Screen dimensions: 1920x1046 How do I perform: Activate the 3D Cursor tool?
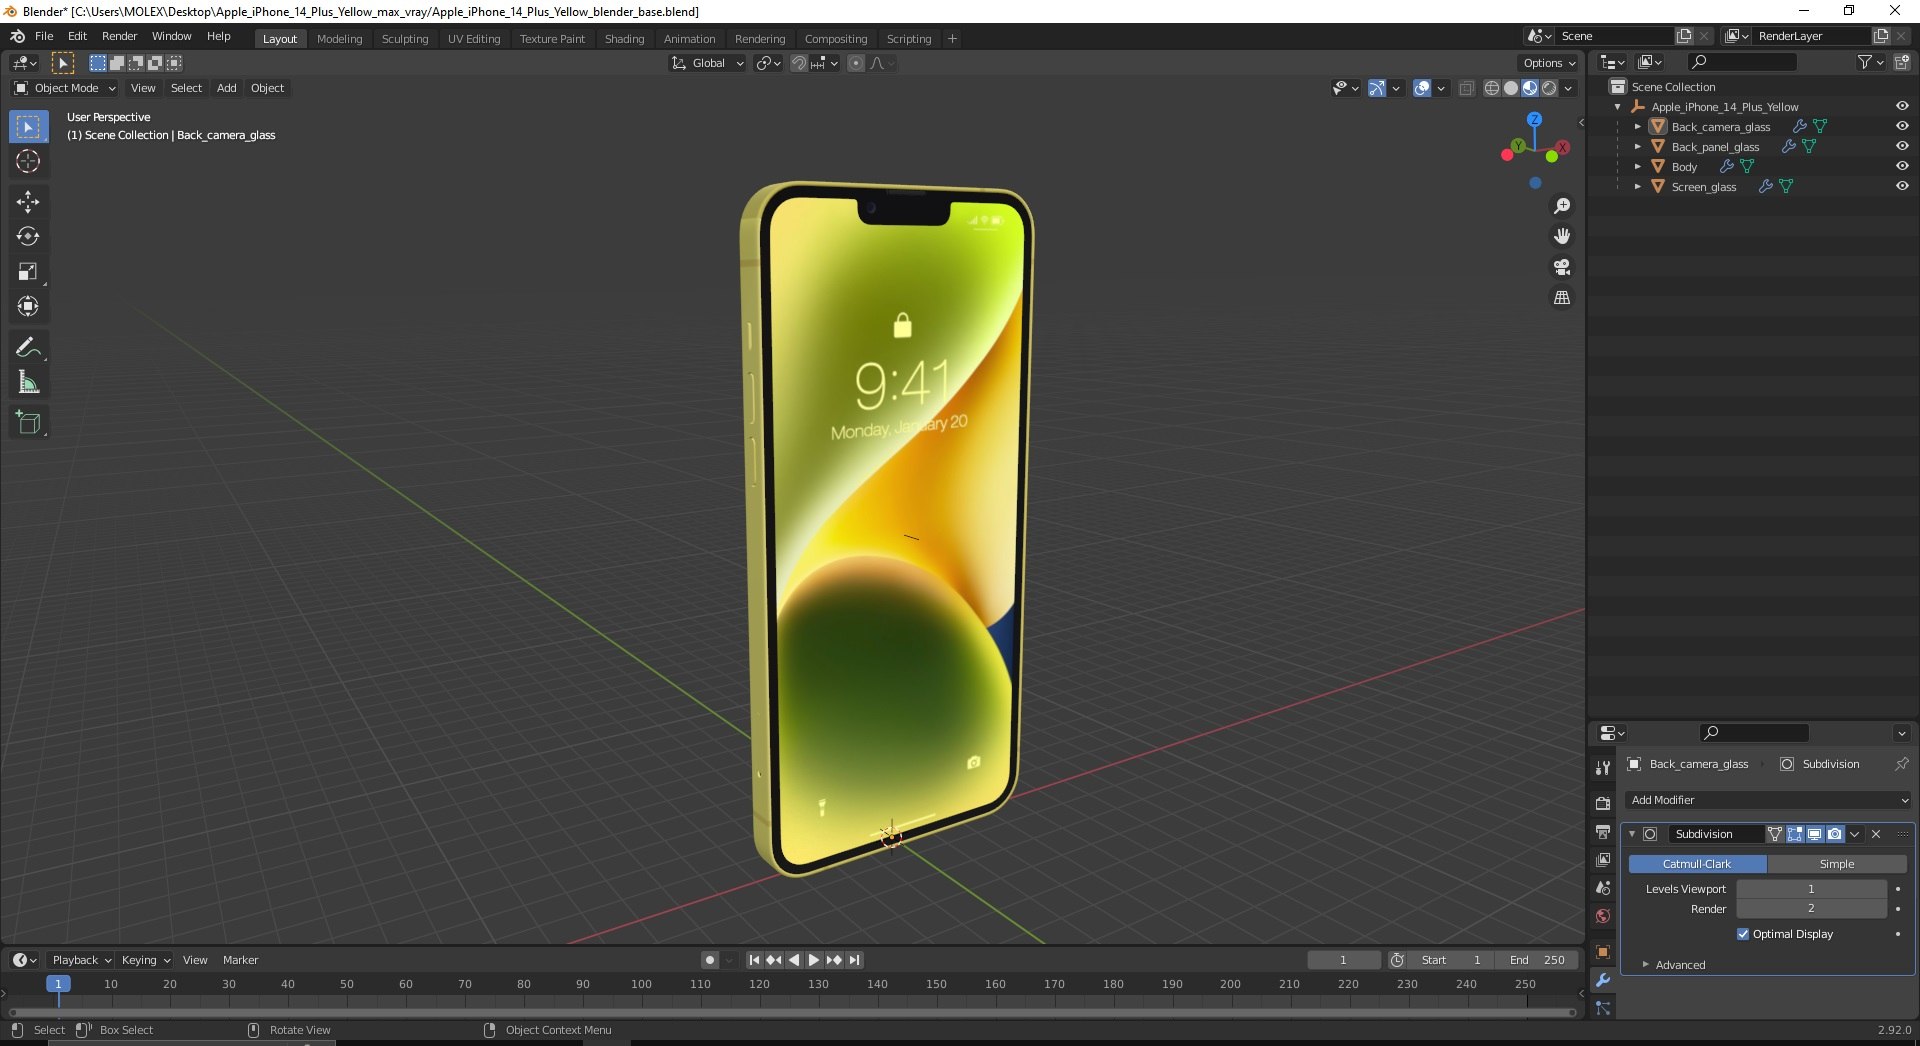coord(28,161)
